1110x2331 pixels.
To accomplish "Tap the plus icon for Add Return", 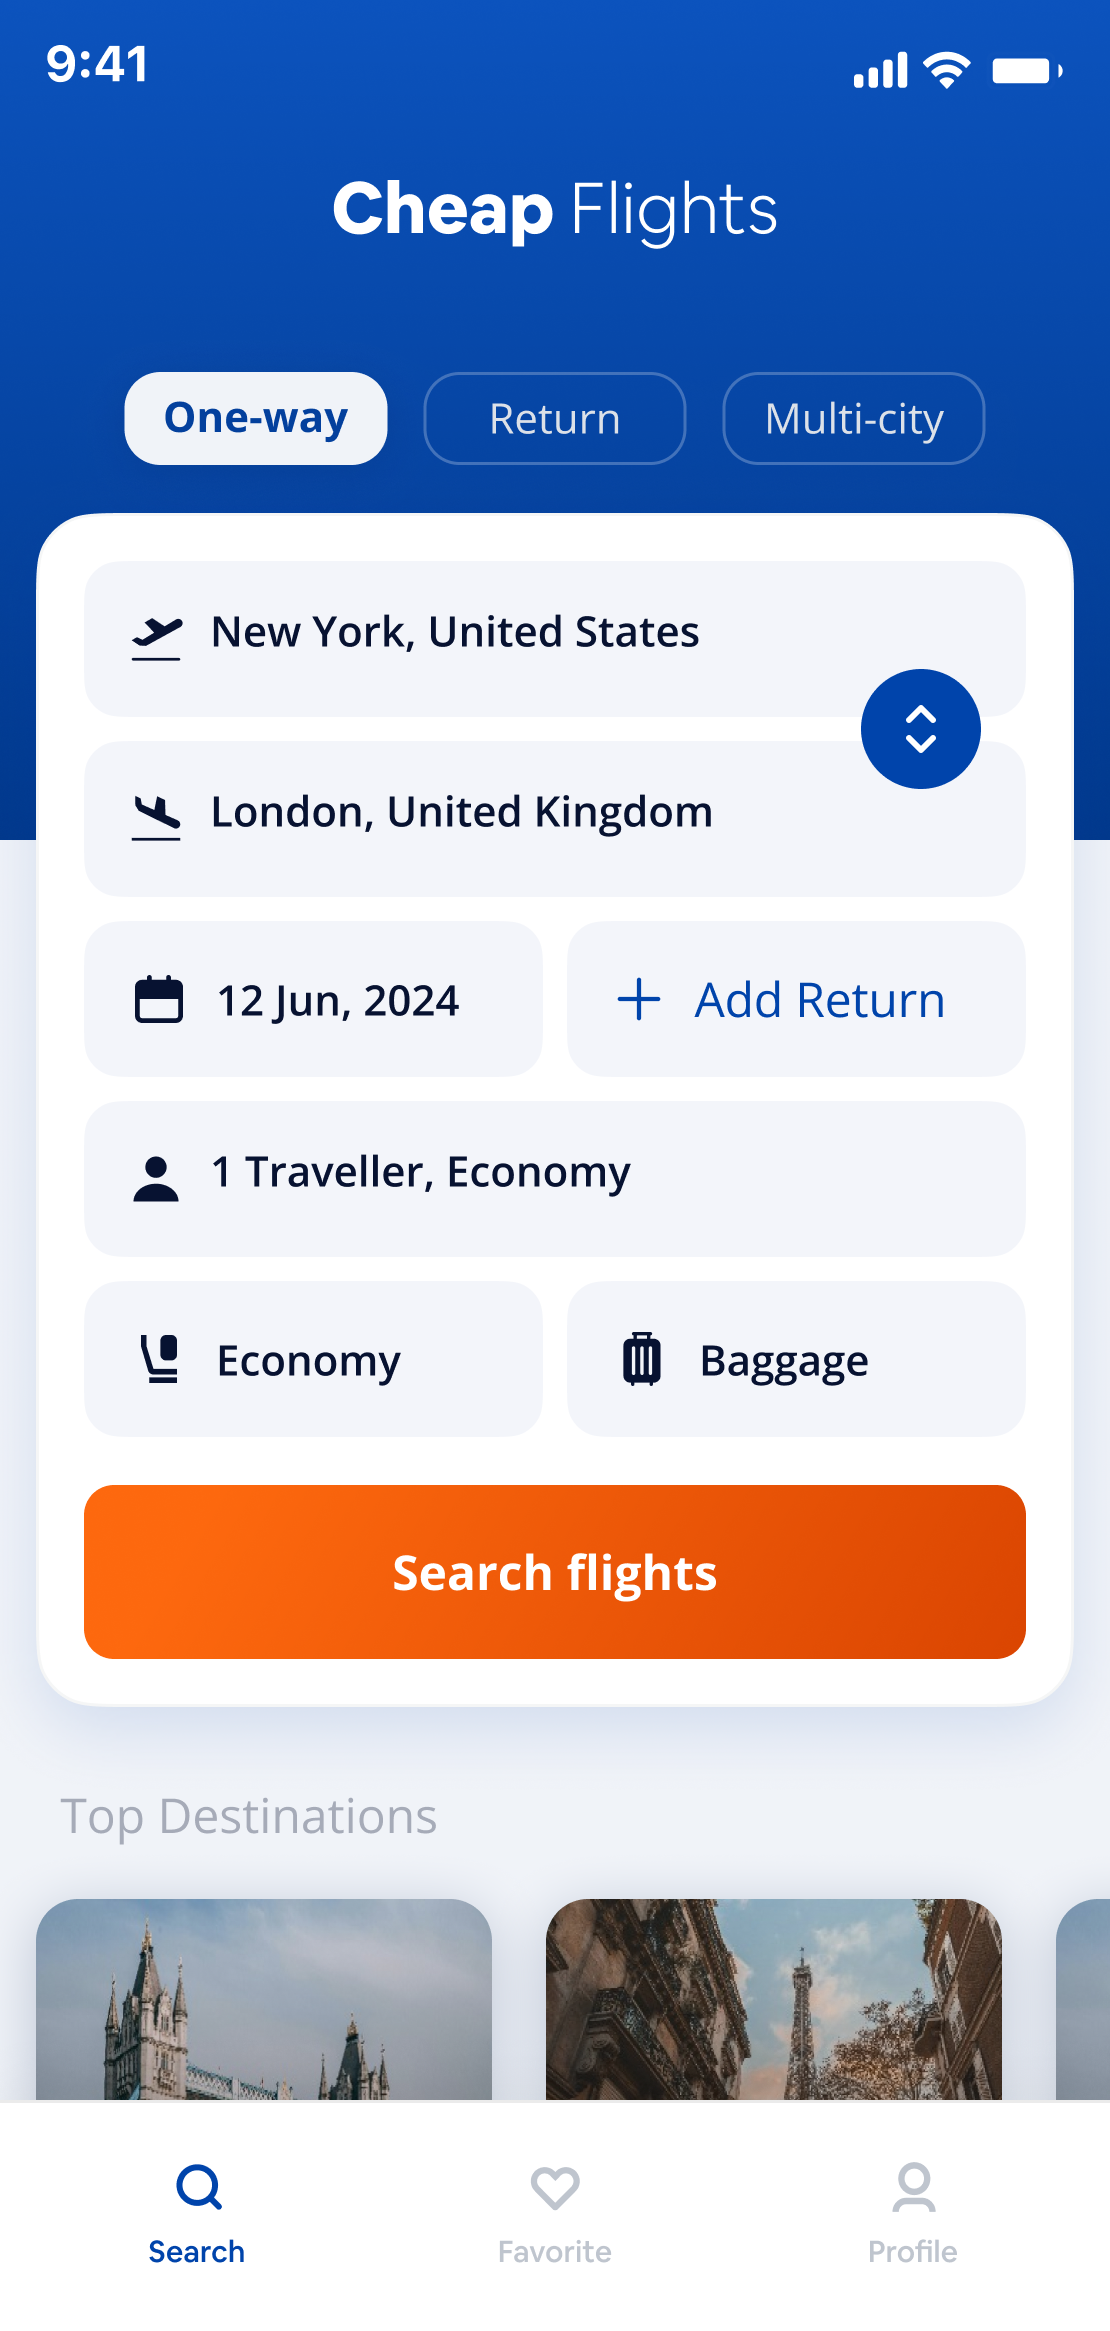I will (x=639, y=999).
